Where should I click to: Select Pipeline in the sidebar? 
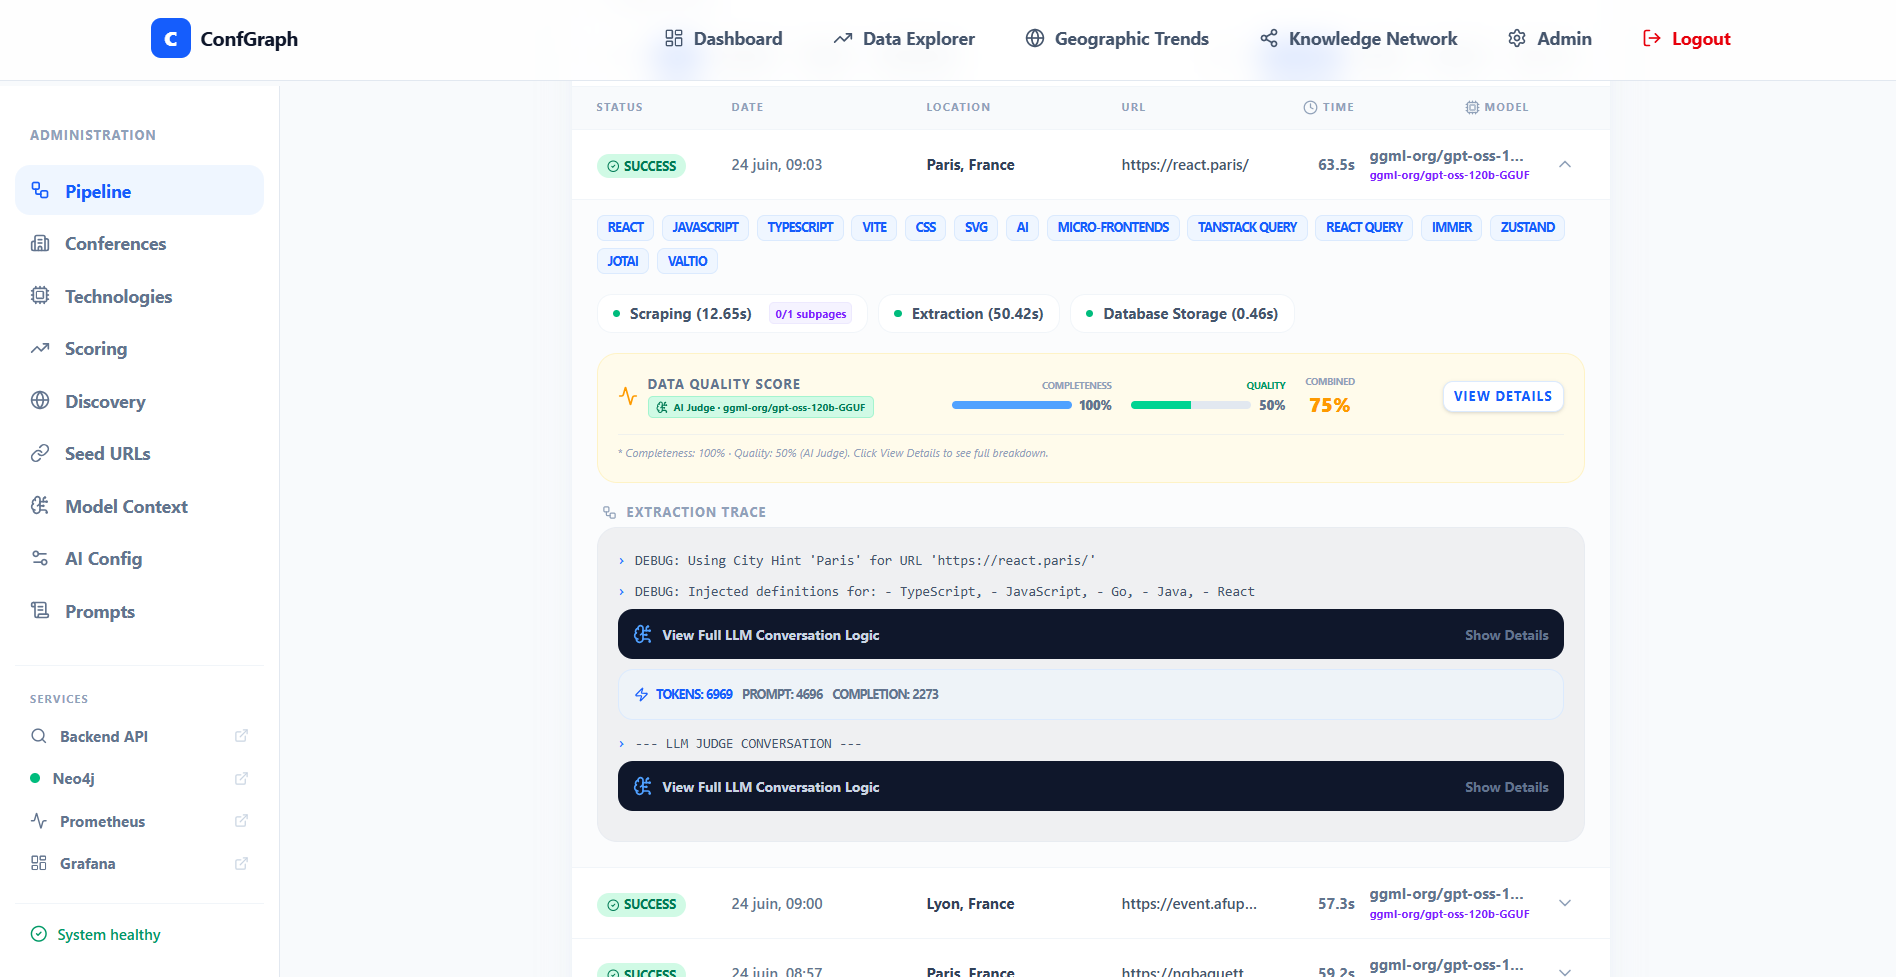click(139, 191)
